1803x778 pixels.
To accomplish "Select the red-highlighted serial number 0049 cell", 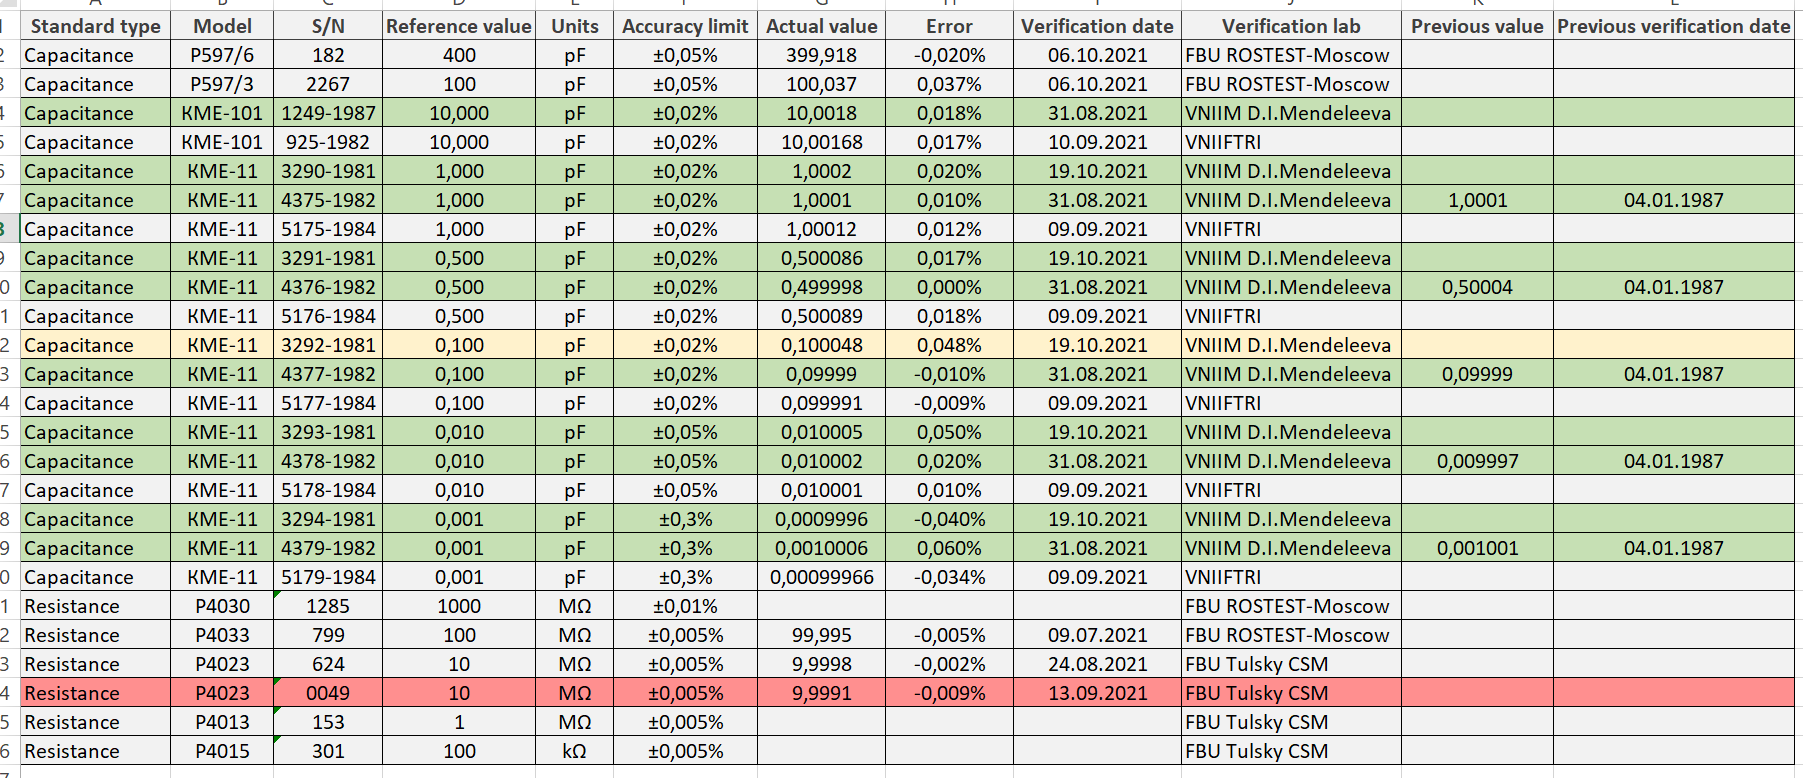I will 328,693.
